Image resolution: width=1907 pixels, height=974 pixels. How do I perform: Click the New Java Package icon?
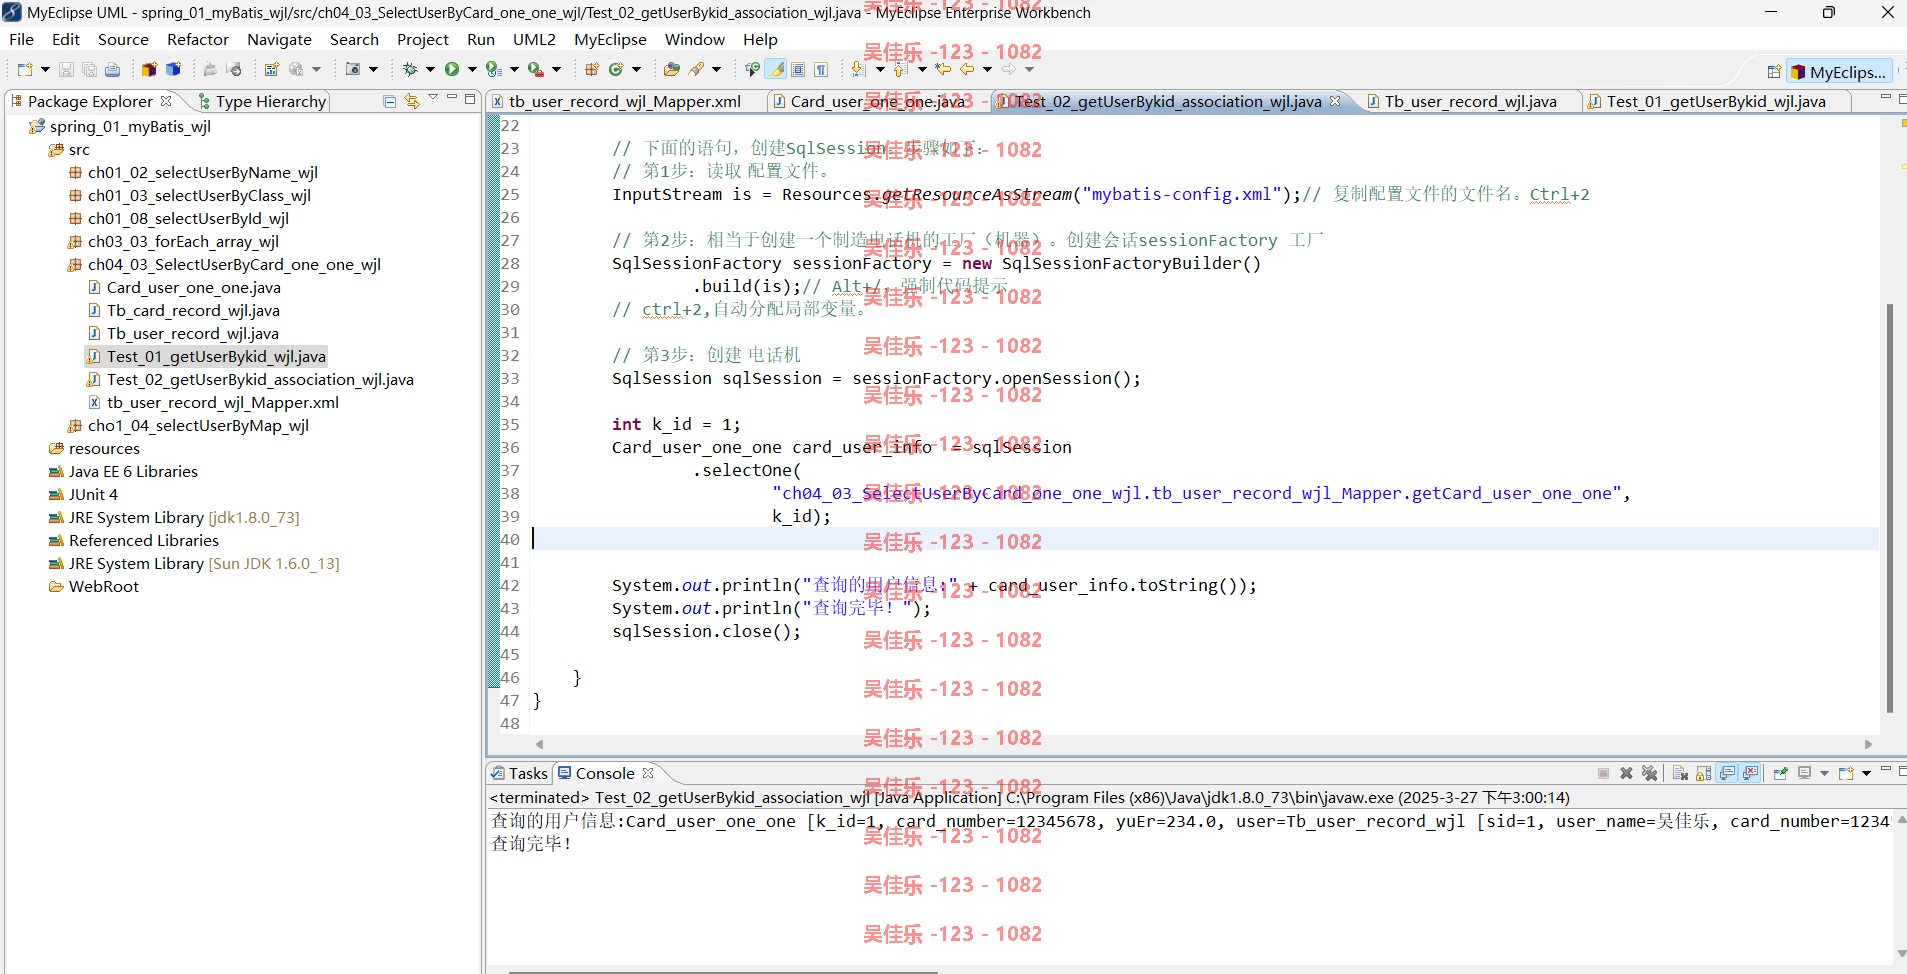592,69
